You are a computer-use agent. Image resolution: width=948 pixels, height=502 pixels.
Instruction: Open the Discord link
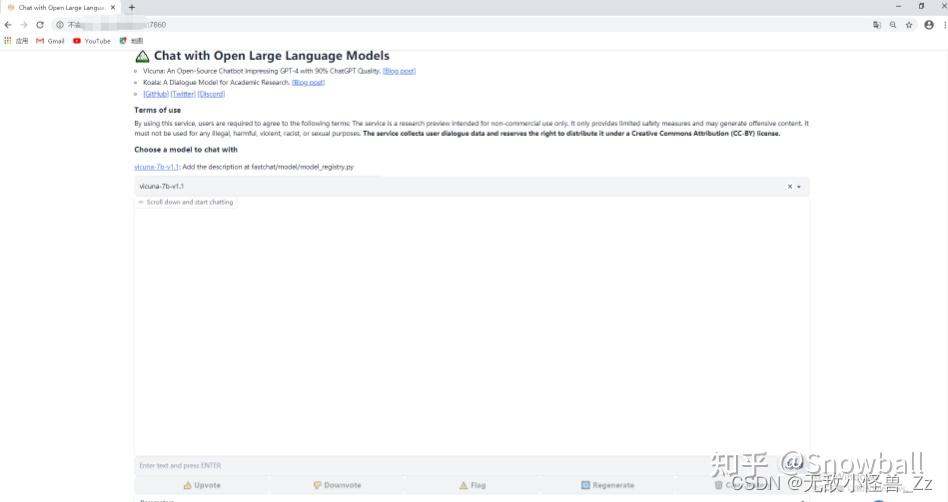pos(212,94)
